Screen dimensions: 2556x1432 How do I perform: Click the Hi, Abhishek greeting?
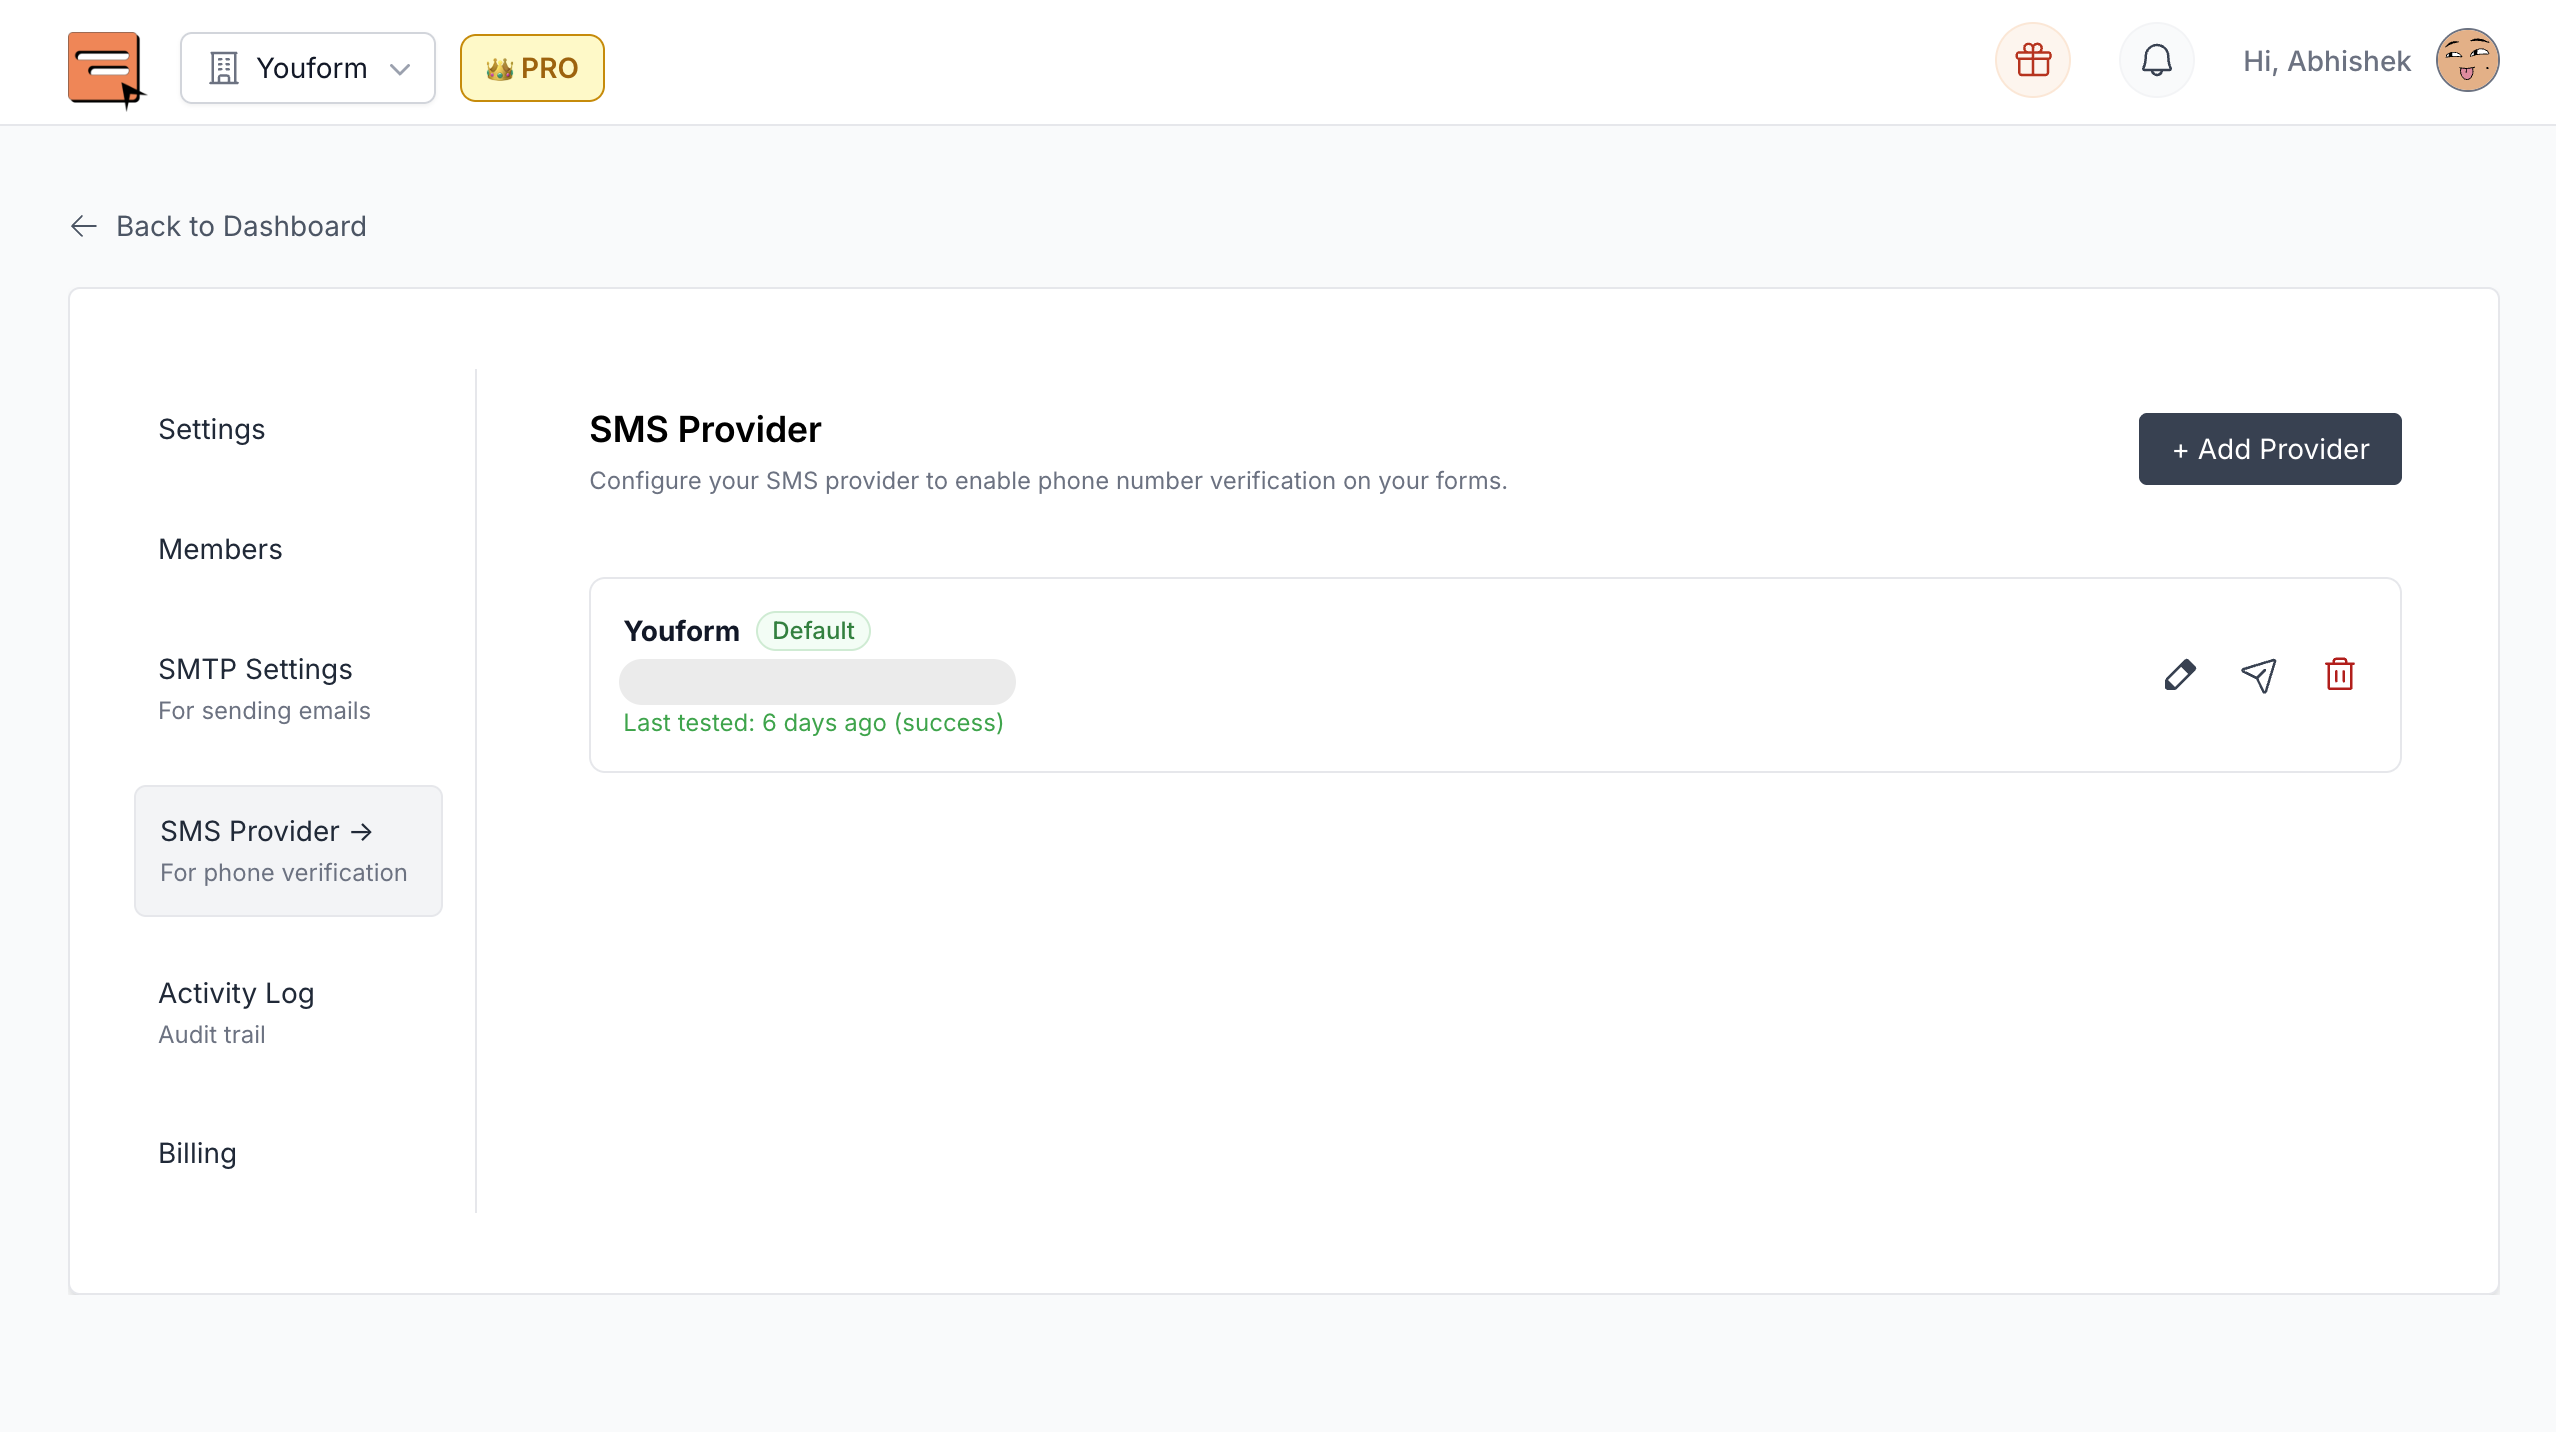click(x=2327, y=62)
